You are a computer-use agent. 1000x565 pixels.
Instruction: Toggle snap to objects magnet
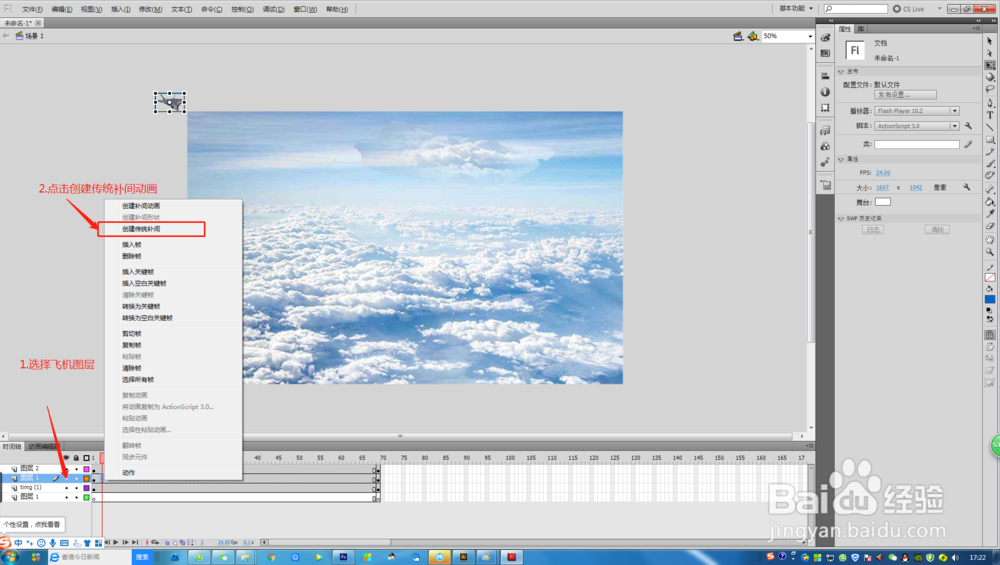[990, 335]
